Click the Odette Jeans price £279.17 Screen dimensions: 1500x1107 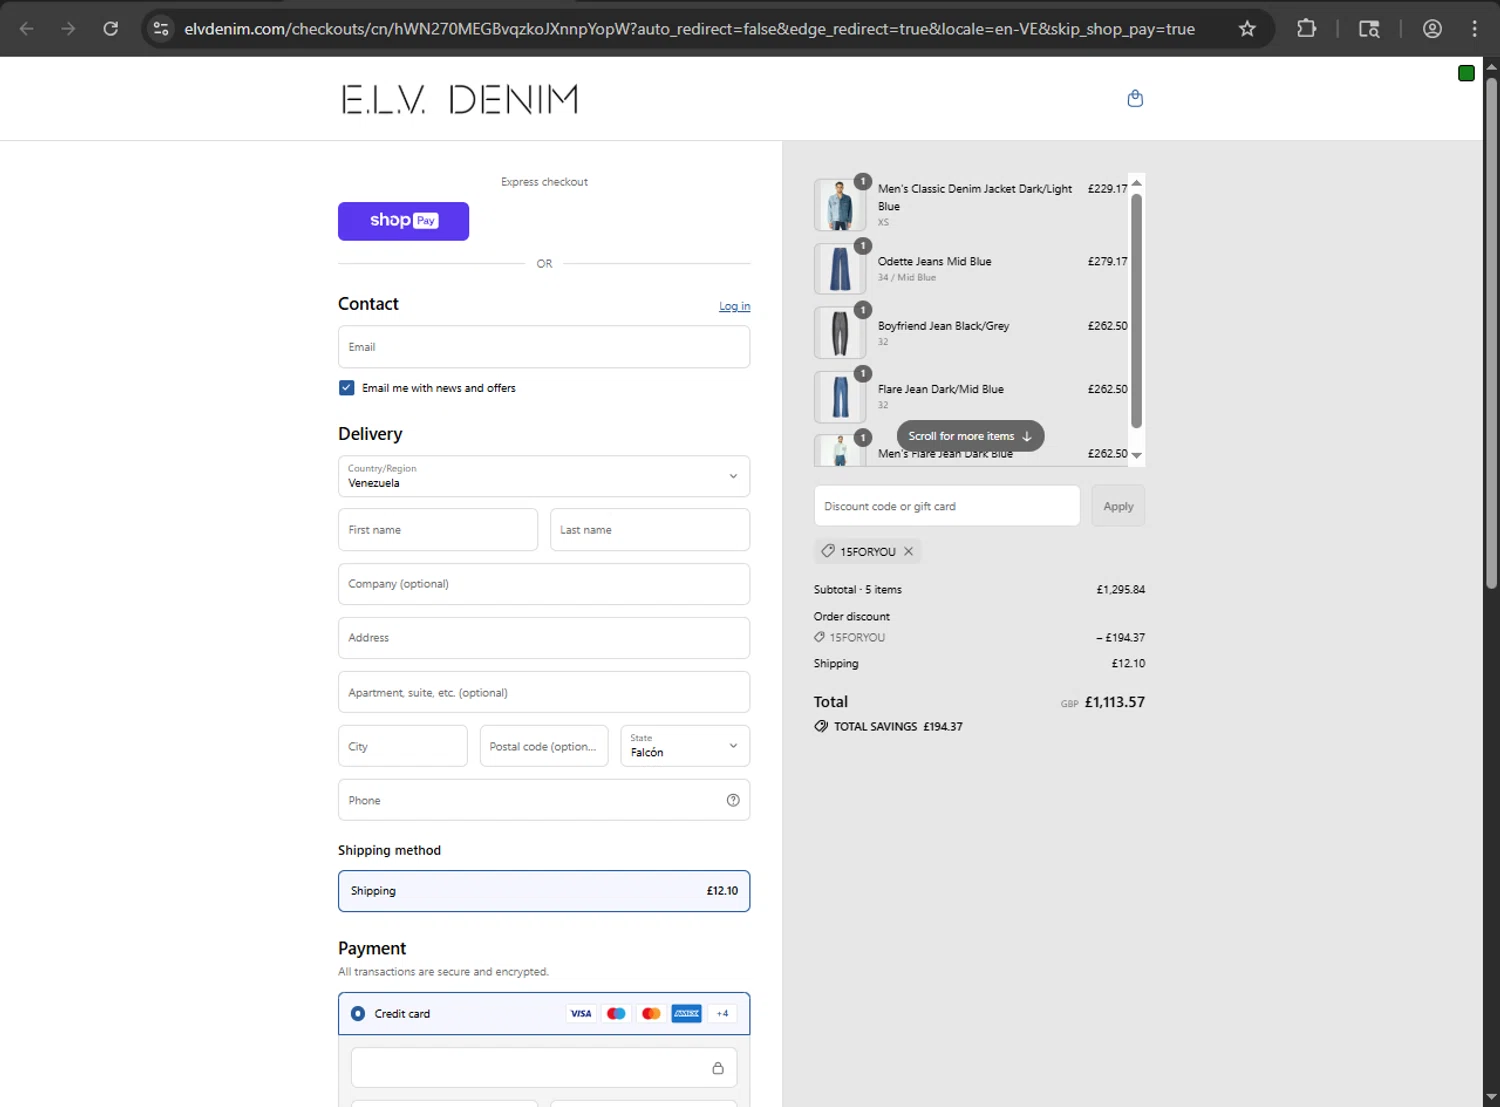tap(1107, 261)
